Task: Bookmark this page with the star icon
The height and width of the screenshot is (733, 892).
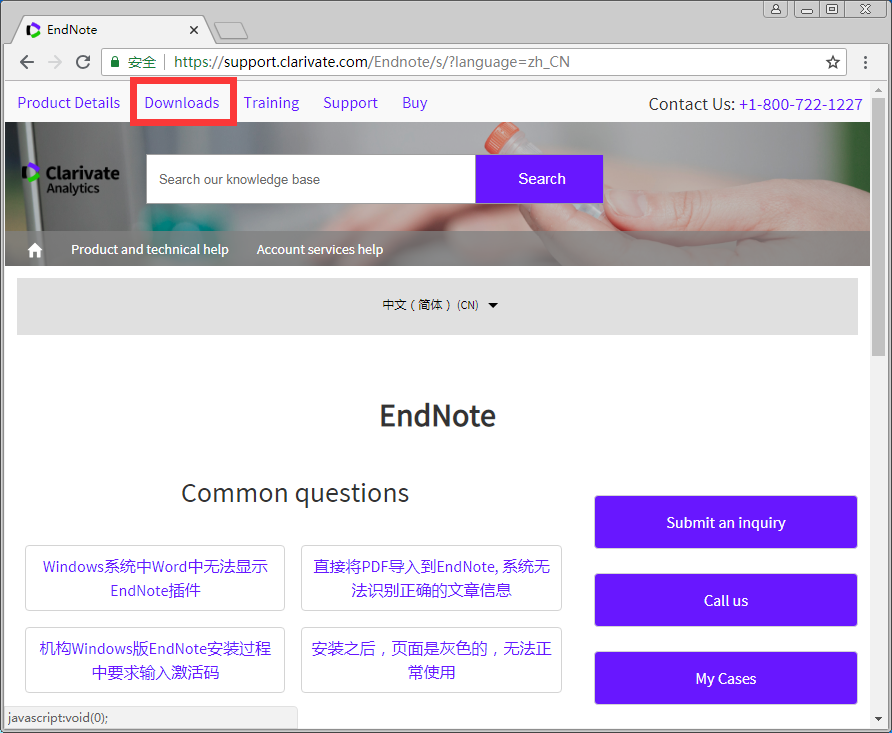Action: [x=833, y=62]
